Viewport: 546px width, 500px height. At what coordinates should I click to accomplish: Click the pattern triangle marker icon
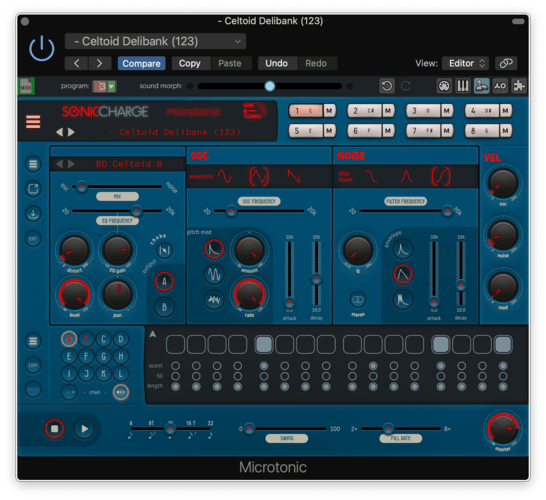[153, 334]
